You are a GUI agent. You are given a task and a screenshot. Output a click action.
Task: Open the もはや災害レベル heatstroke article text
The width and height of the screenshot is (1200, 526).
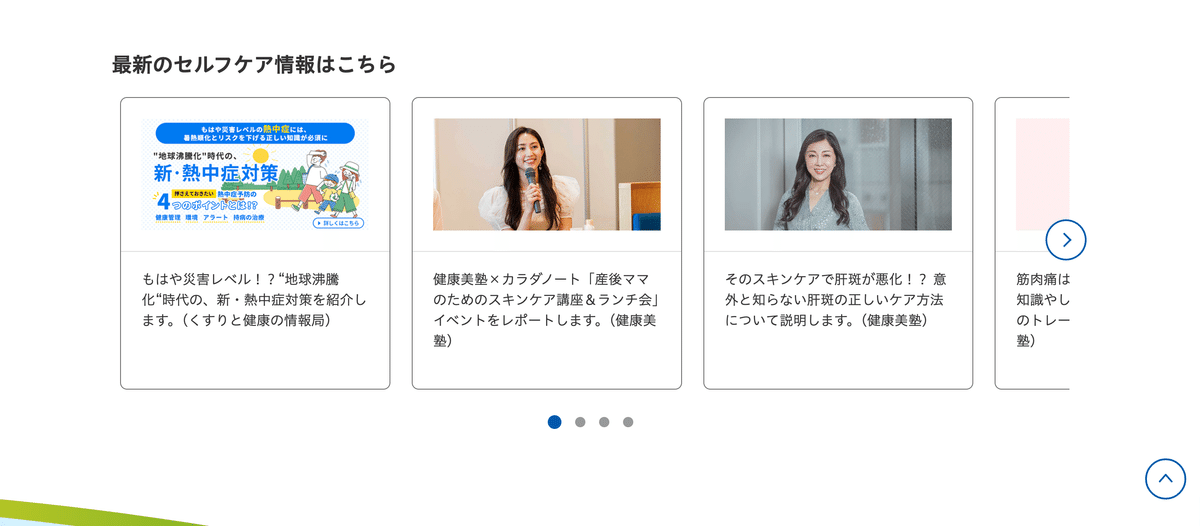(255, 299)
